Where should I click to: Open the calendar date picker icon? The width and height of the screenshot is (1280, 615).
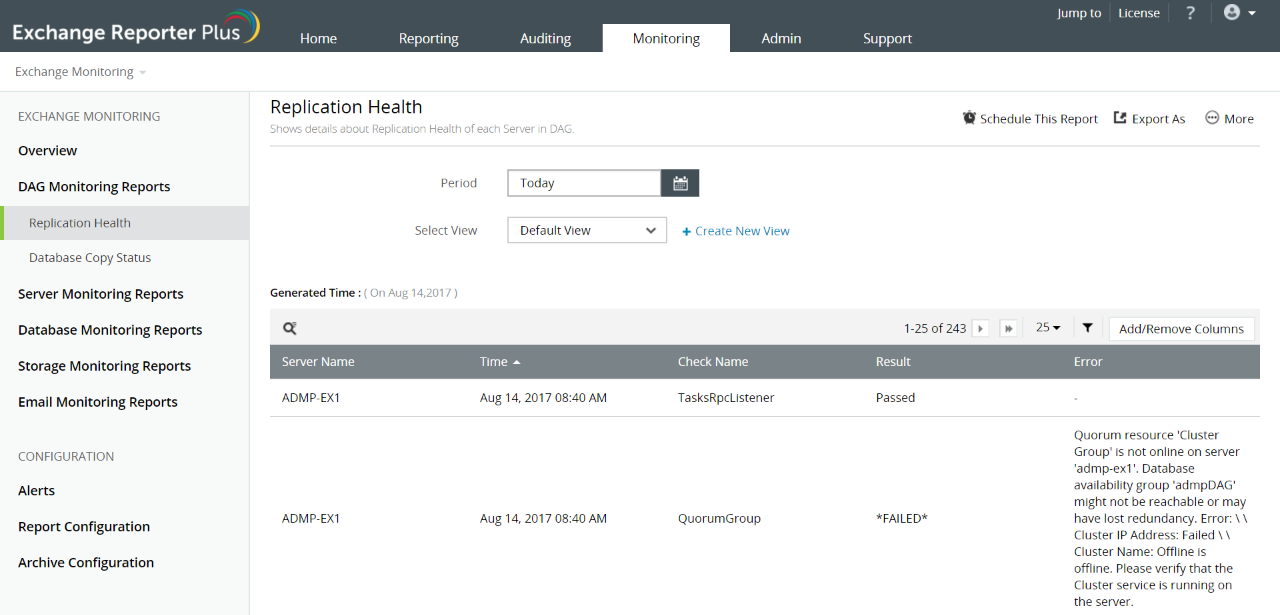680,183
